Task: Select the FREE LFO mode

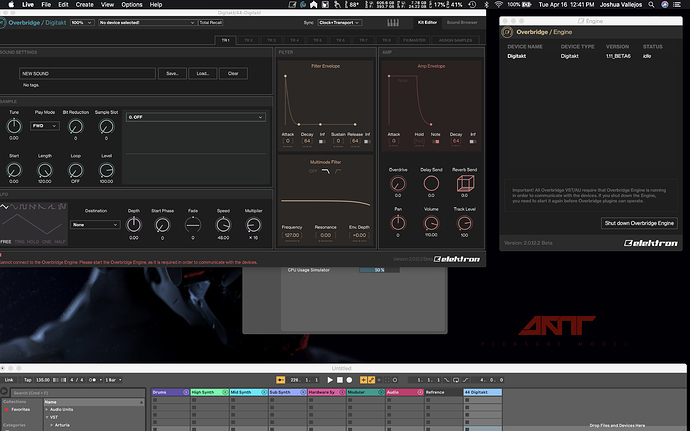Action: tap(7, 241)
